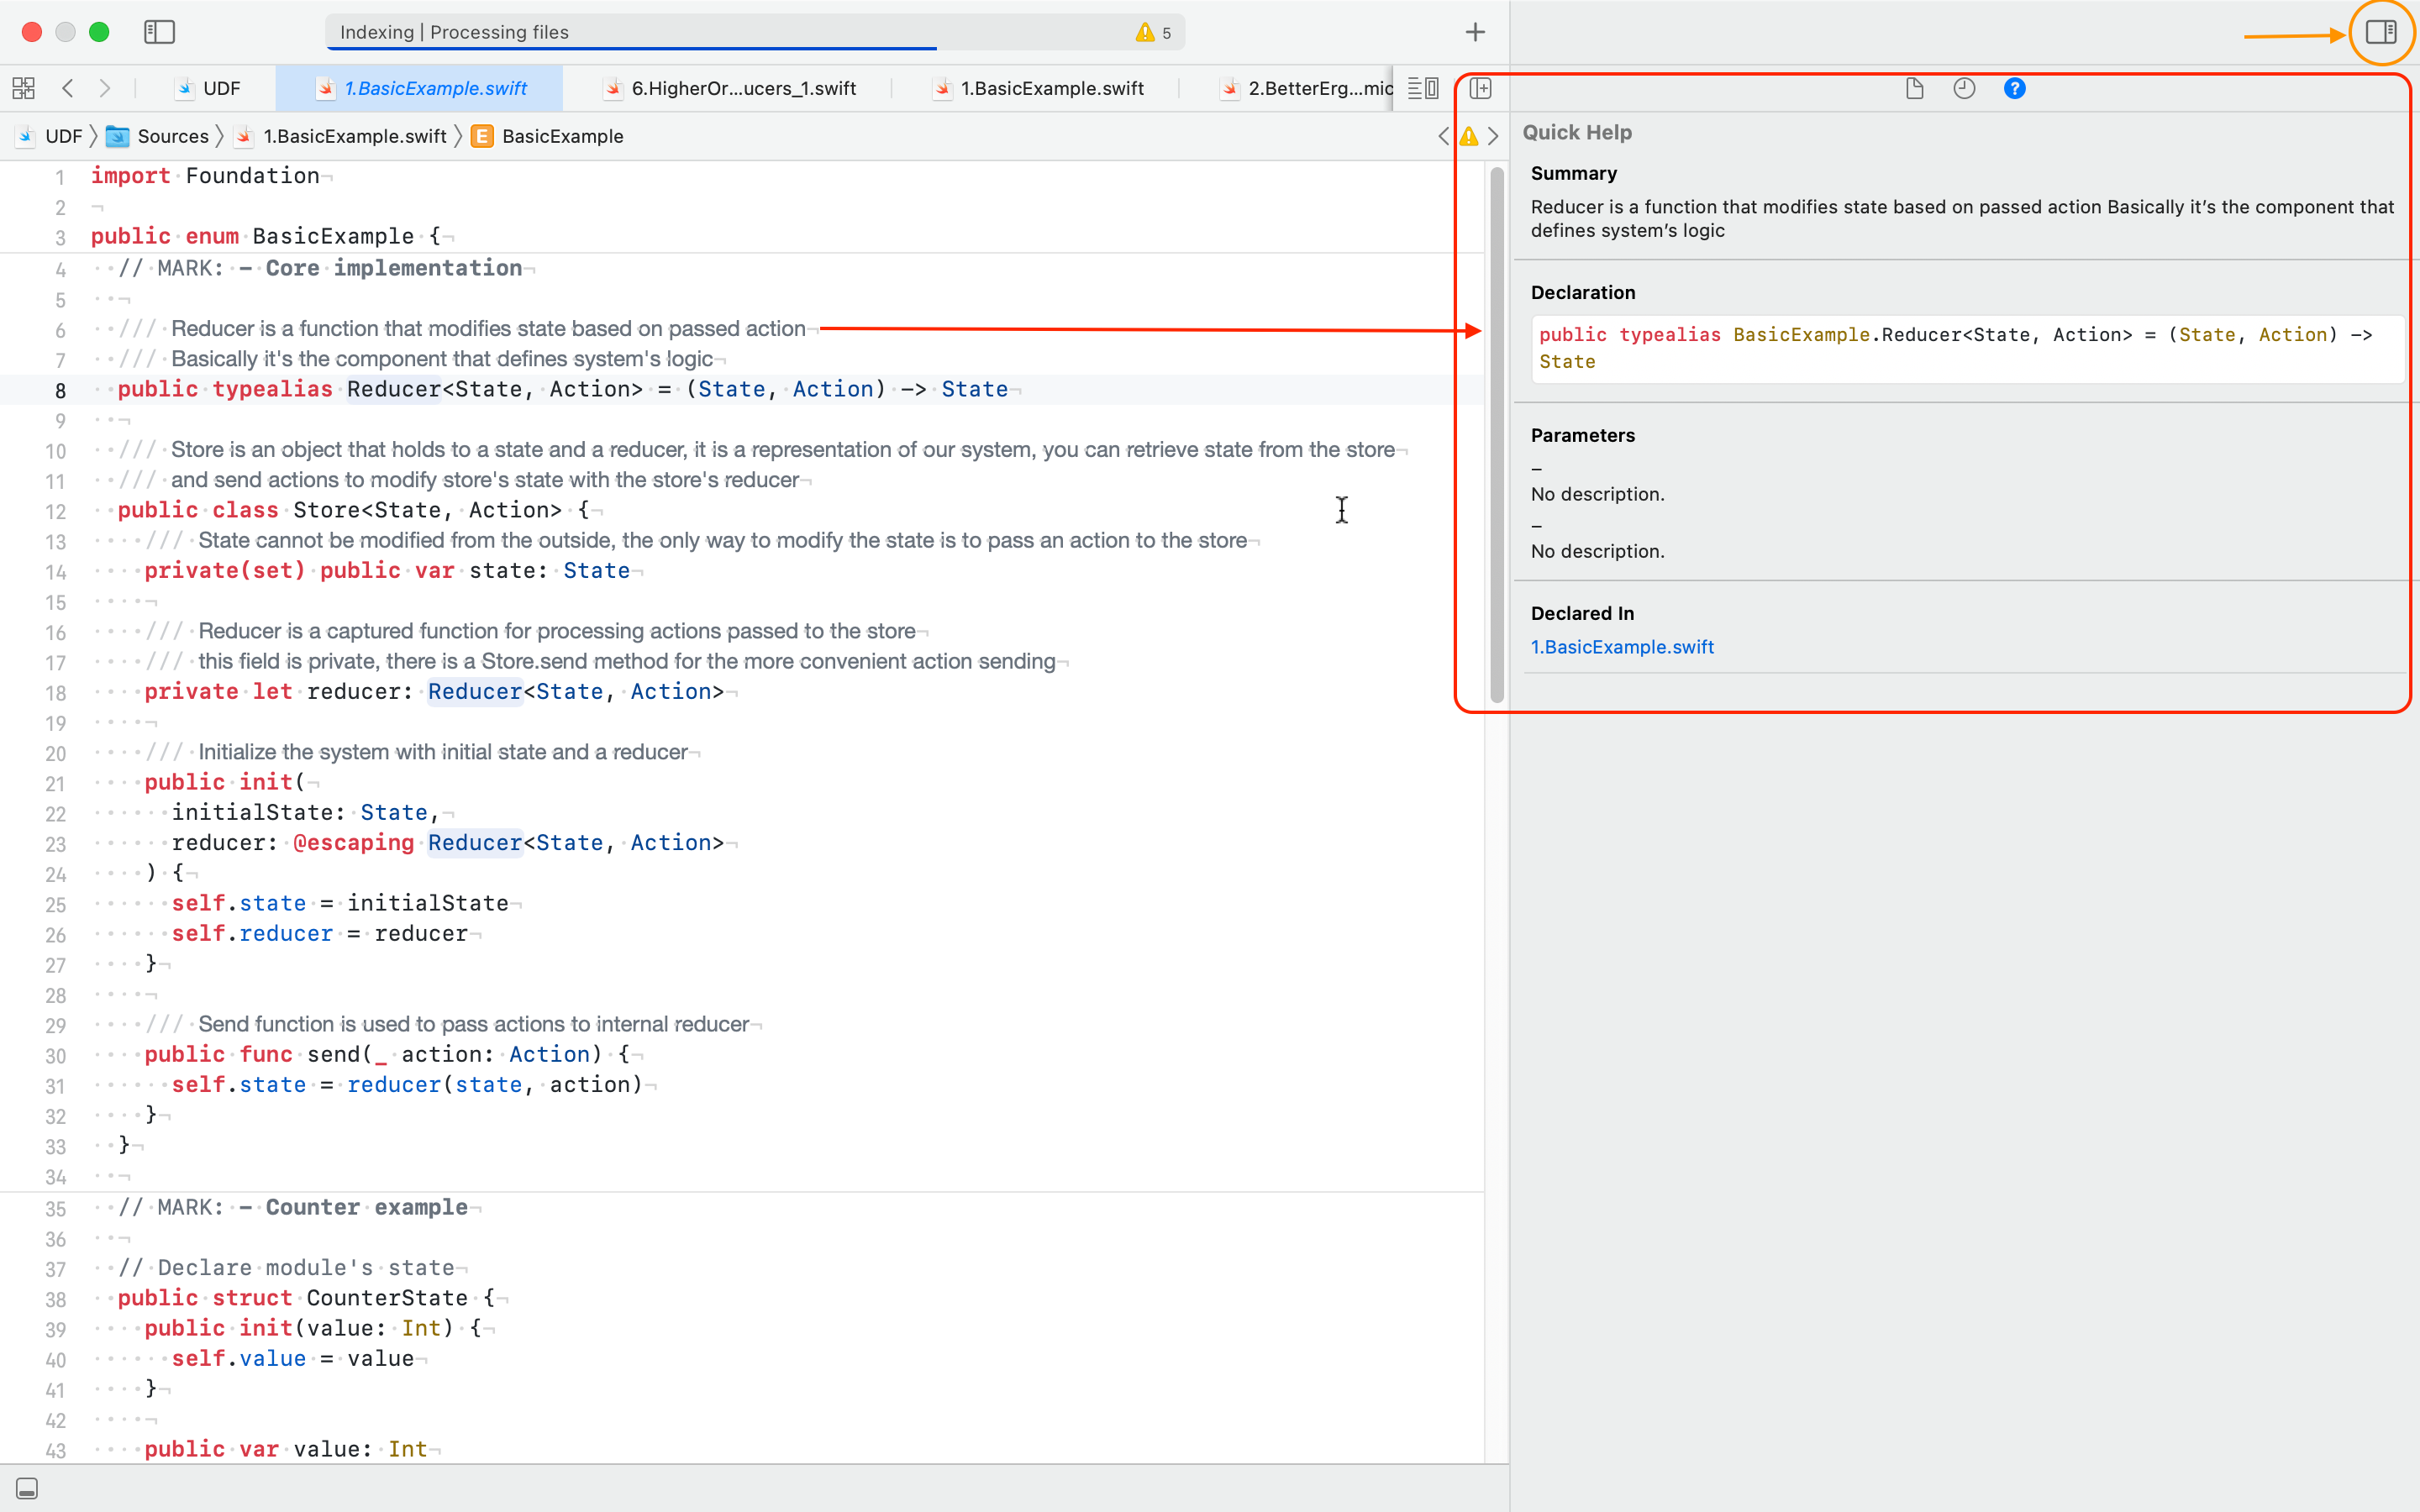Viewport: 2420px width, 1512px height.
Task: Show the File inspector
Action: [1914, 88]
